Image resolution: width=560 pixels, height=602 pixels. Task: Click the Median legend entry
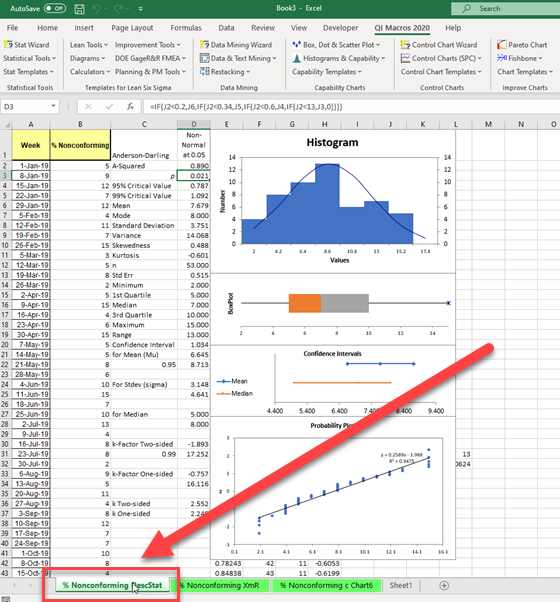(235, 394)
